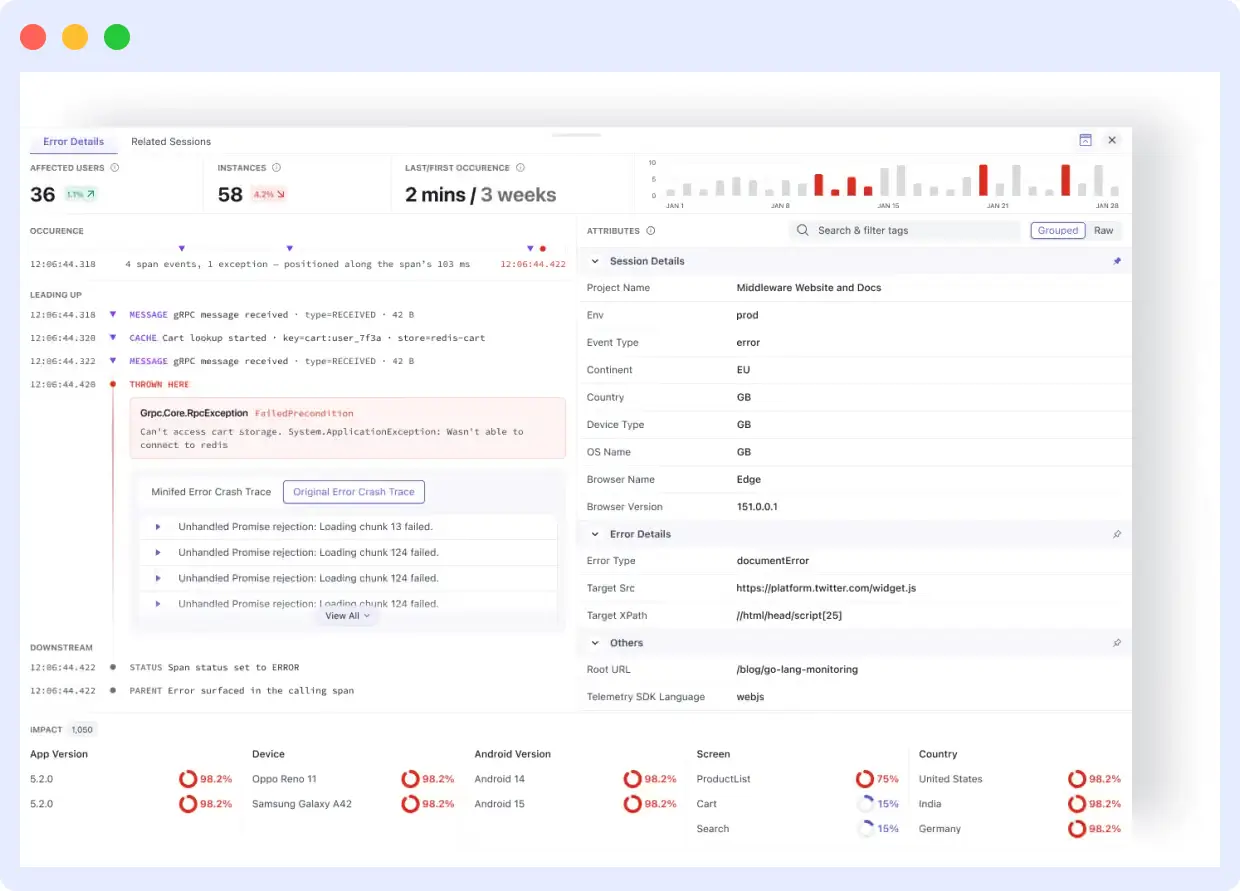This screenshot has width=1240, height=891.
Task: Pin the Error Details attributes section
Action: [1117, 534]
